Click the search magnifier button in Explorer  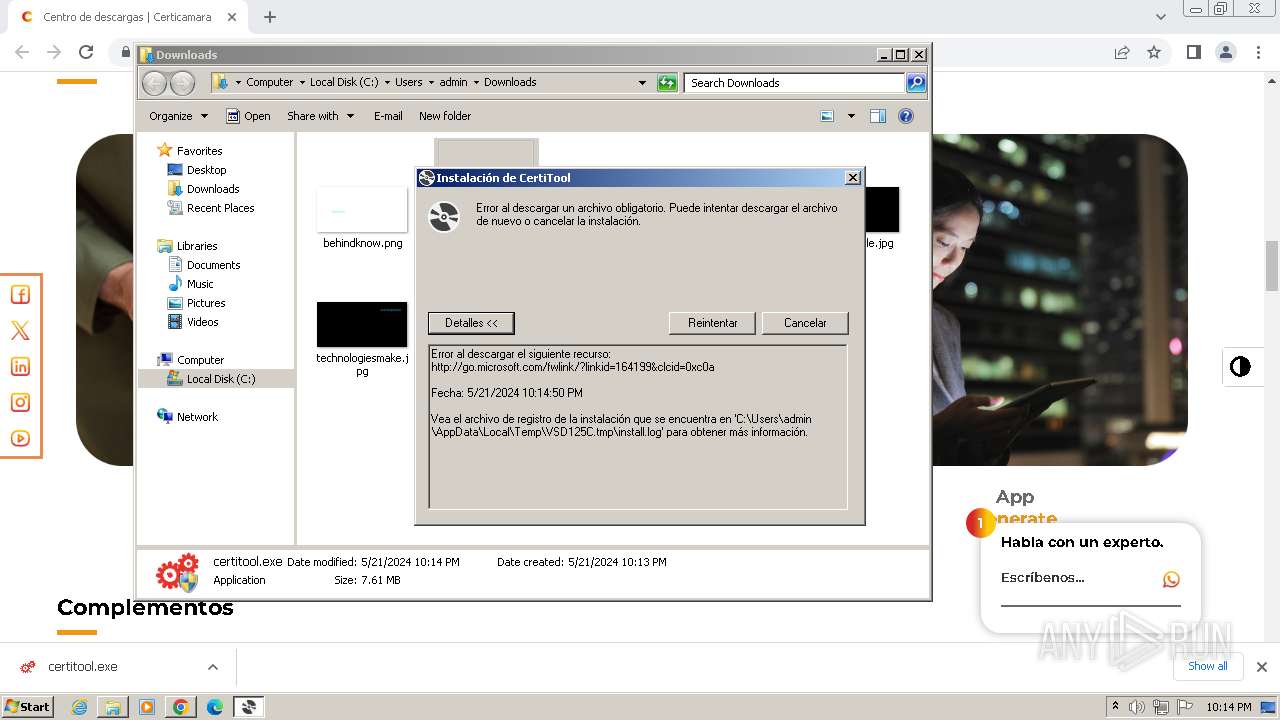tap(916, 83)
